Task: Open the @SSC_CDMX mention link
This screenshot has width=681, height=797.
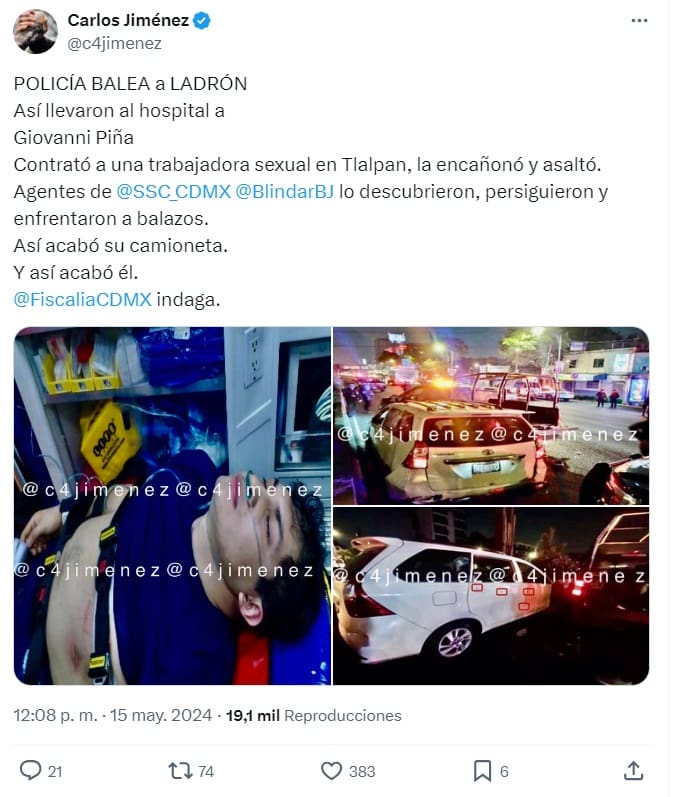Action: click(173, 192)
